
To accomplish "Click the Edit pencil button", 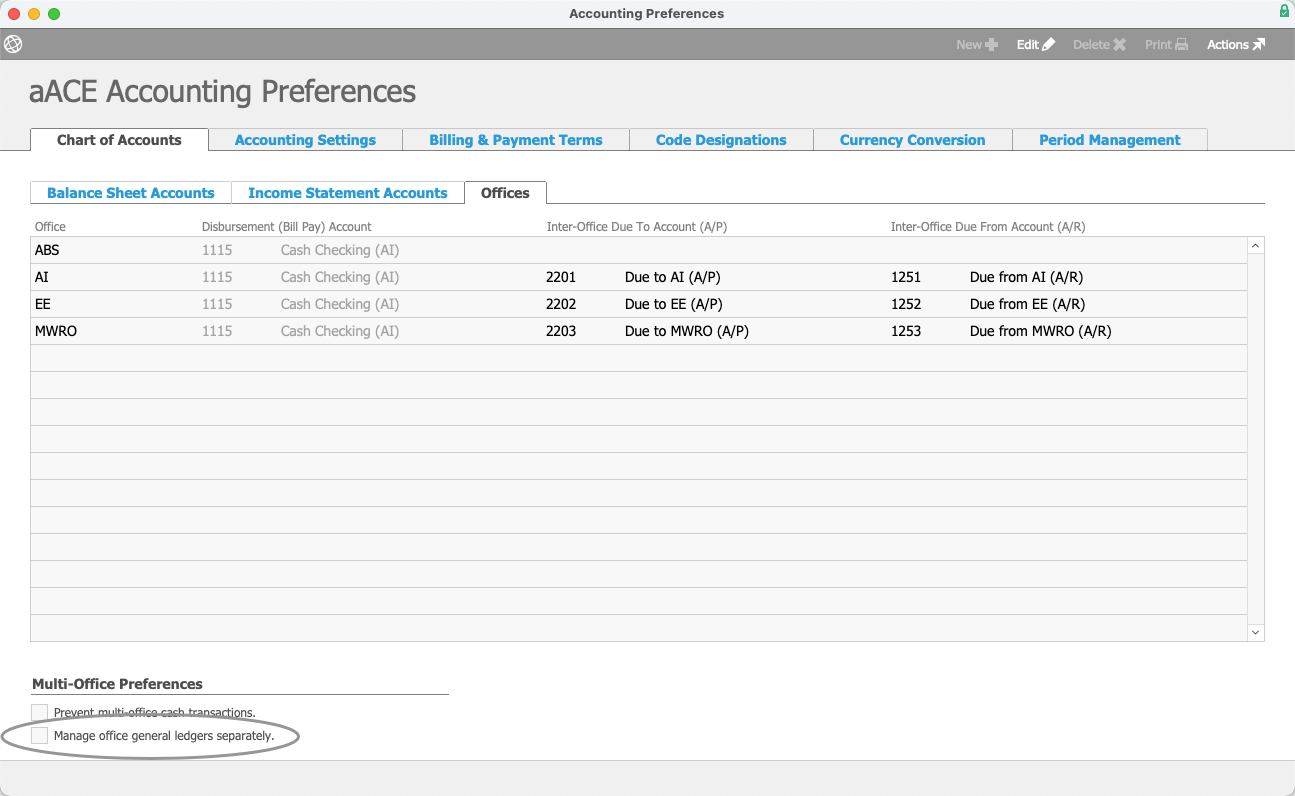I will pos(1036,45).
